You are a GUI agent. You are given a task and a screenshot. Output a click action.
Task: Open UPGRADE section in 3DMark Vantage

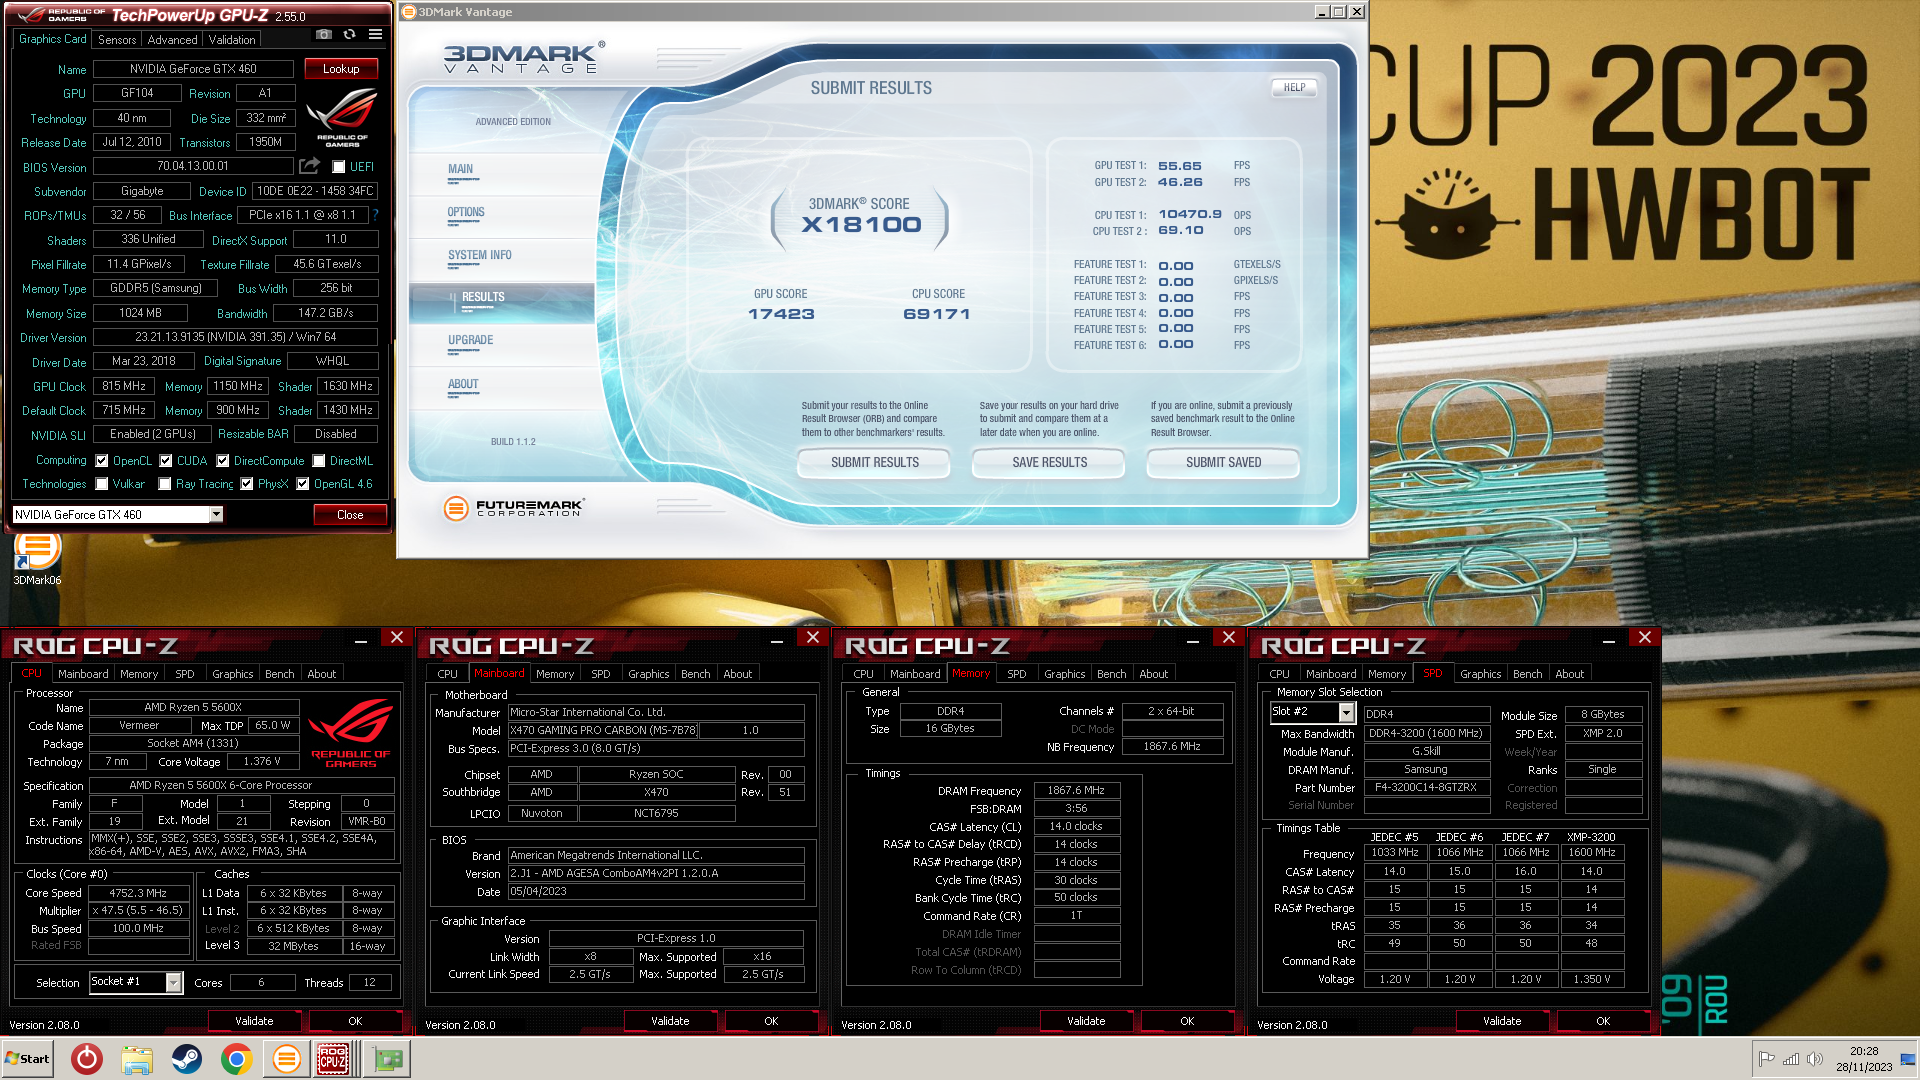pos(471,340)
